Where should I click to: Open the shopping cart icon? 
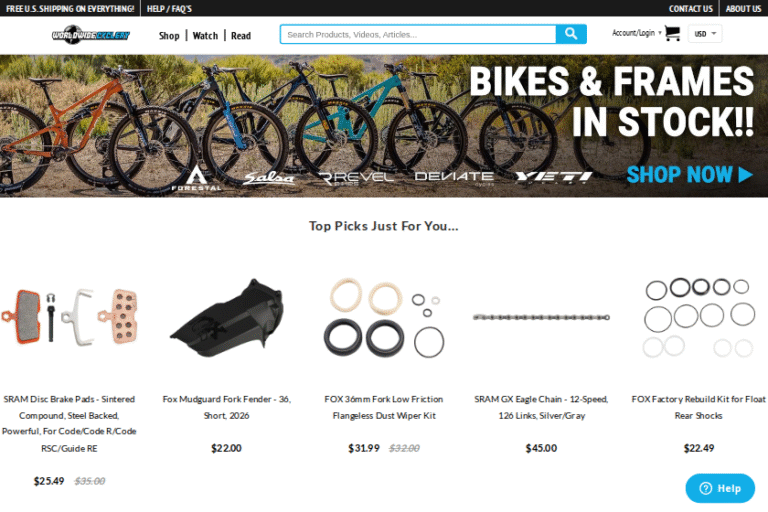point(672,33)
